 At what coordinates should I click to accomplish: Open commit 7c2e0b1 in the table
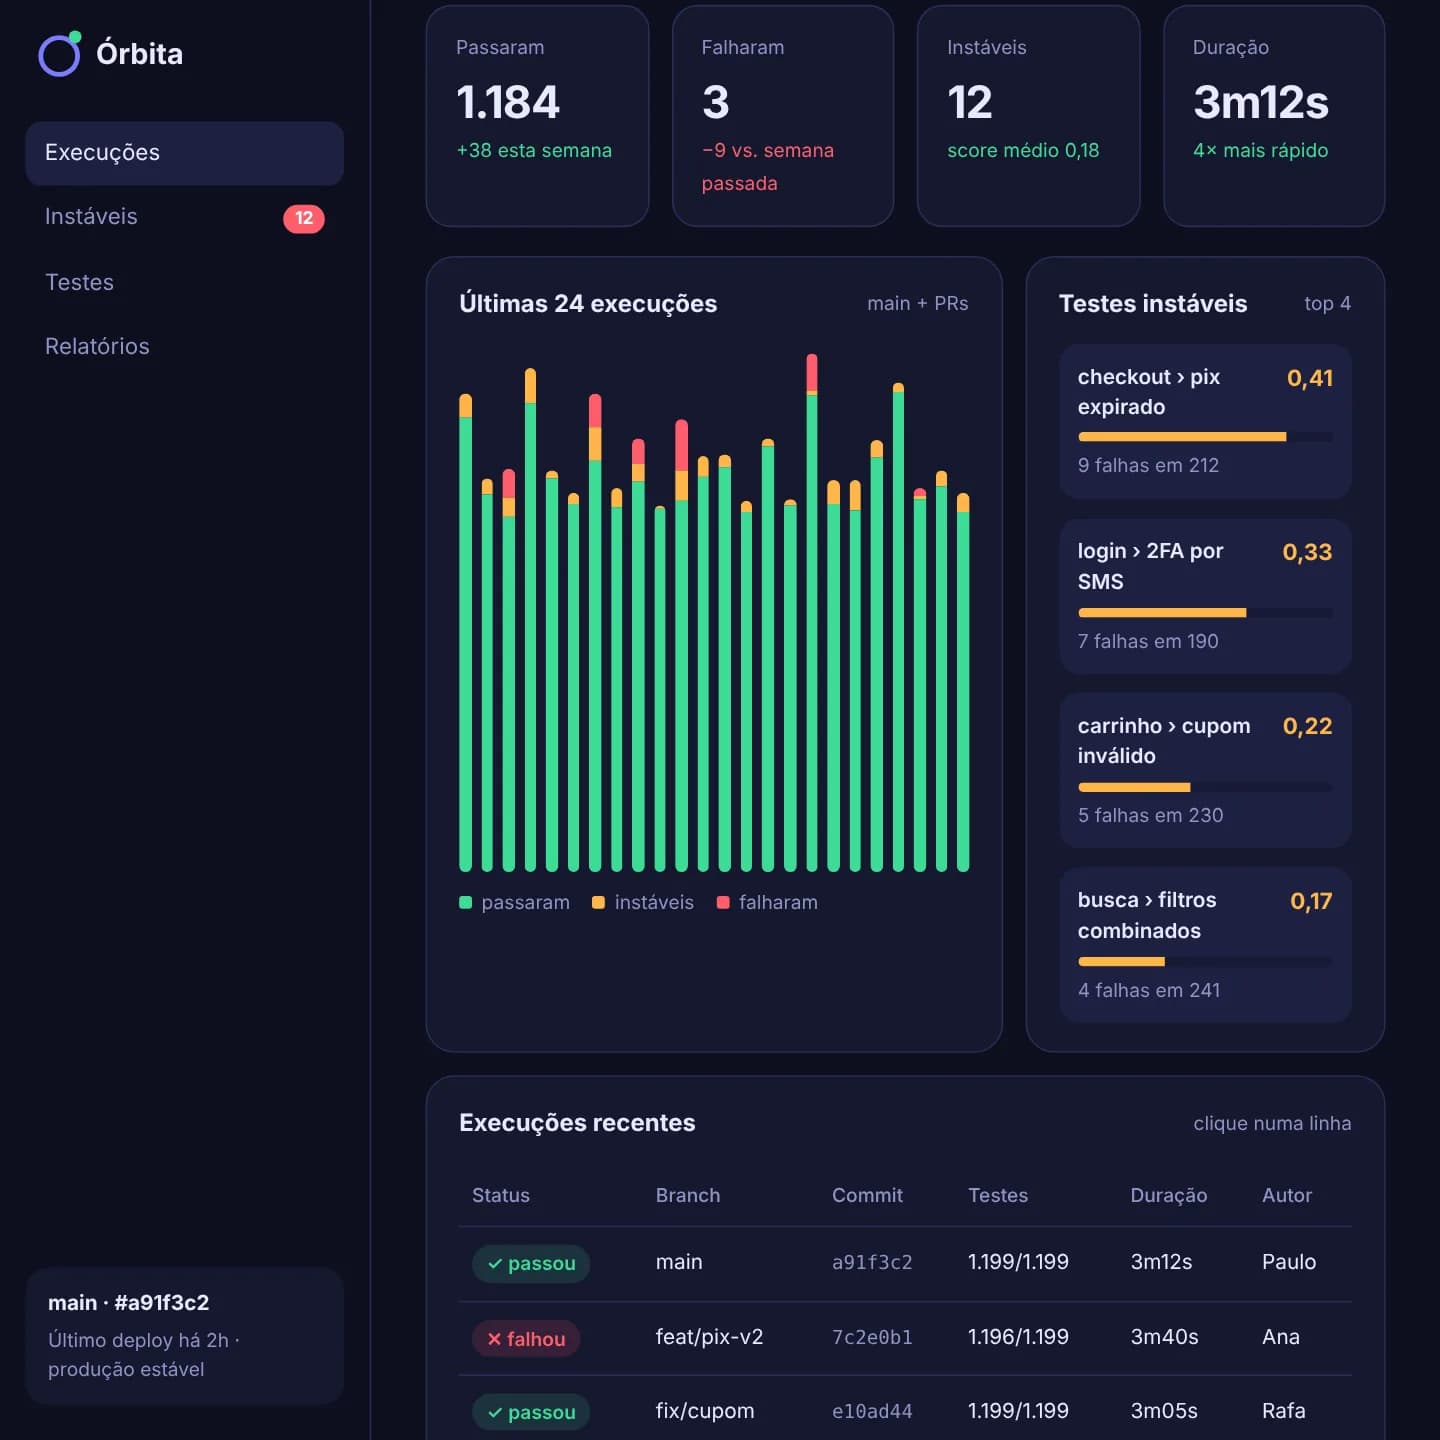(x=872, y=1338)
